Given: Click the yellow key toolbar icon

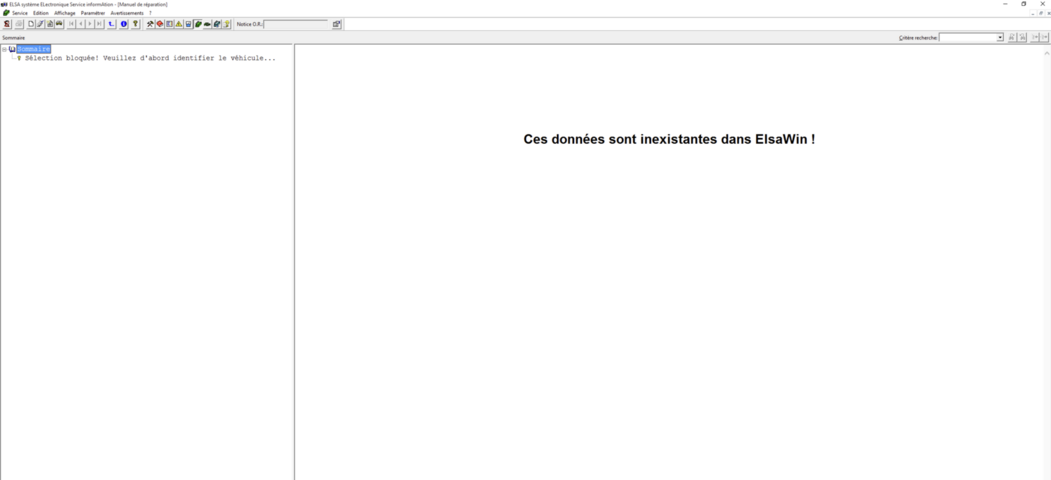Looking at the screenshot, I should (135, 24).
